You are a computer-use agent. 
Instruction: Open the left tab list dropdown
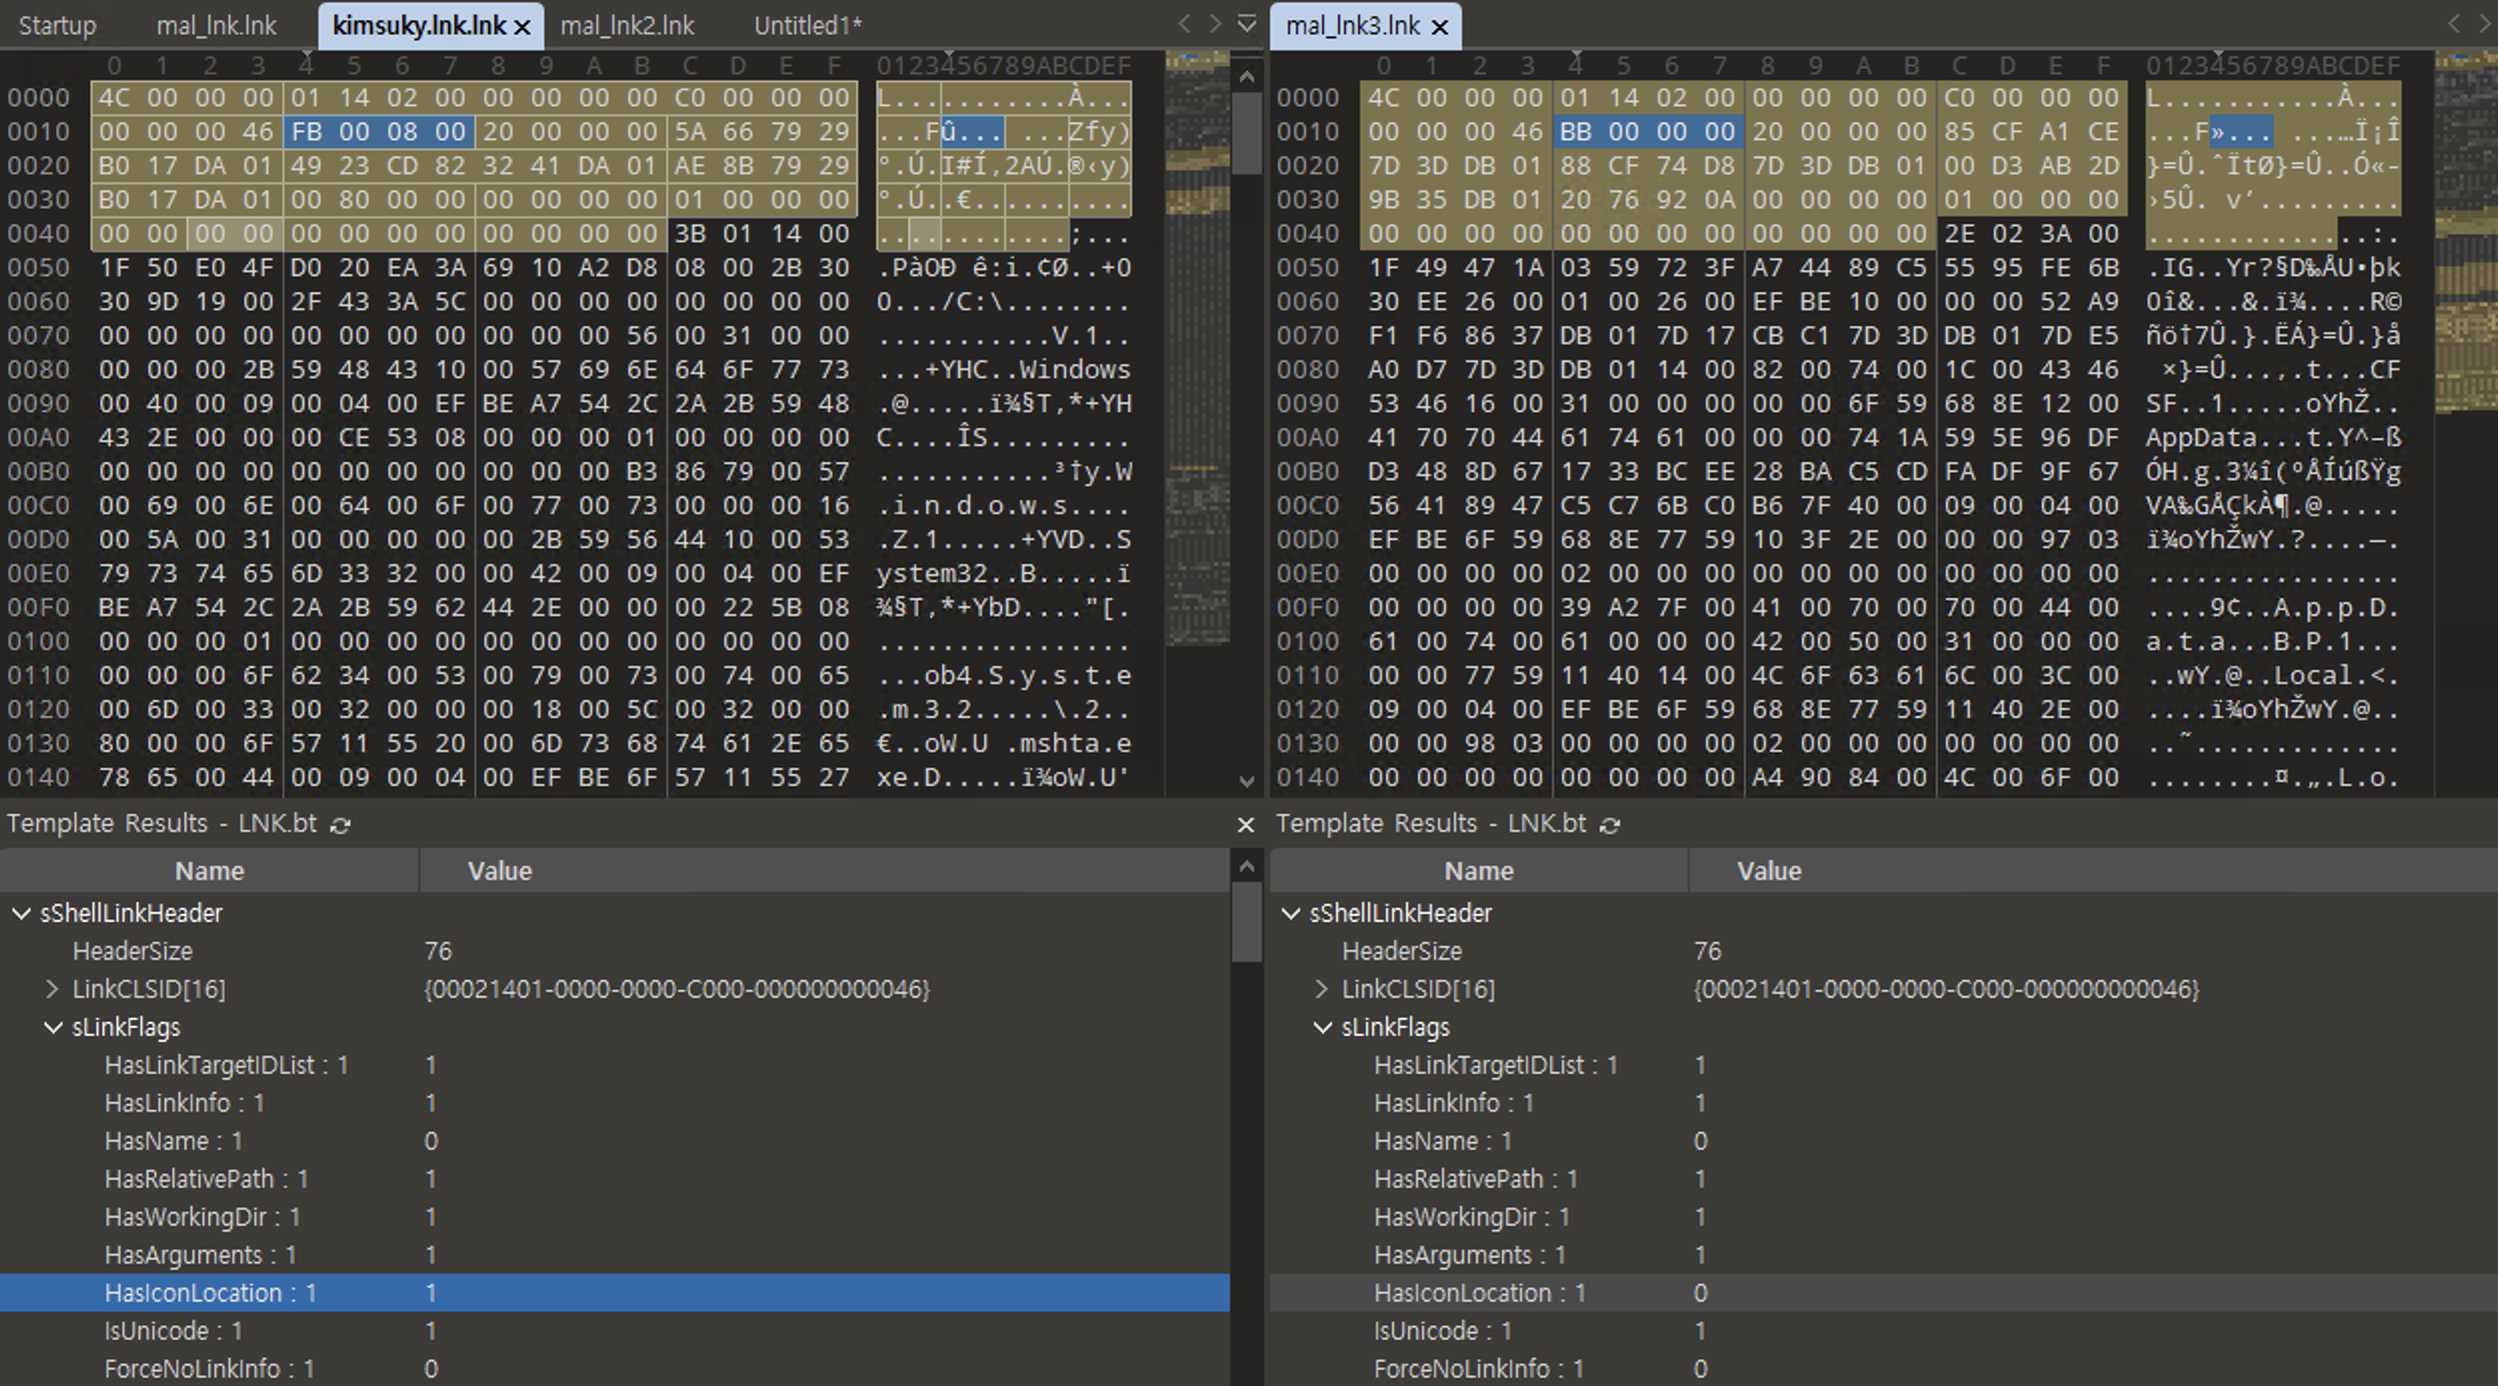(x=1246, y=23)
